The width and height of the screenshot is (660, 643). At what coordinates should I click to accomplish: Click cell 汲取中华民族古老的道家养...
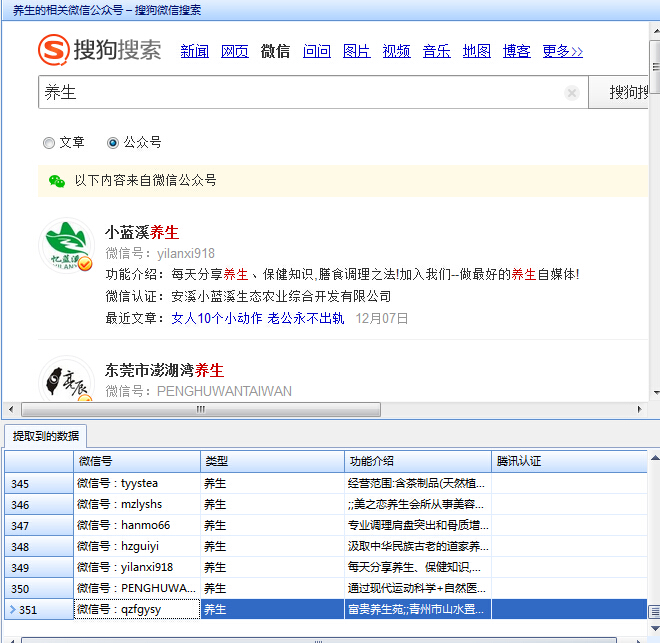point(418,546)
